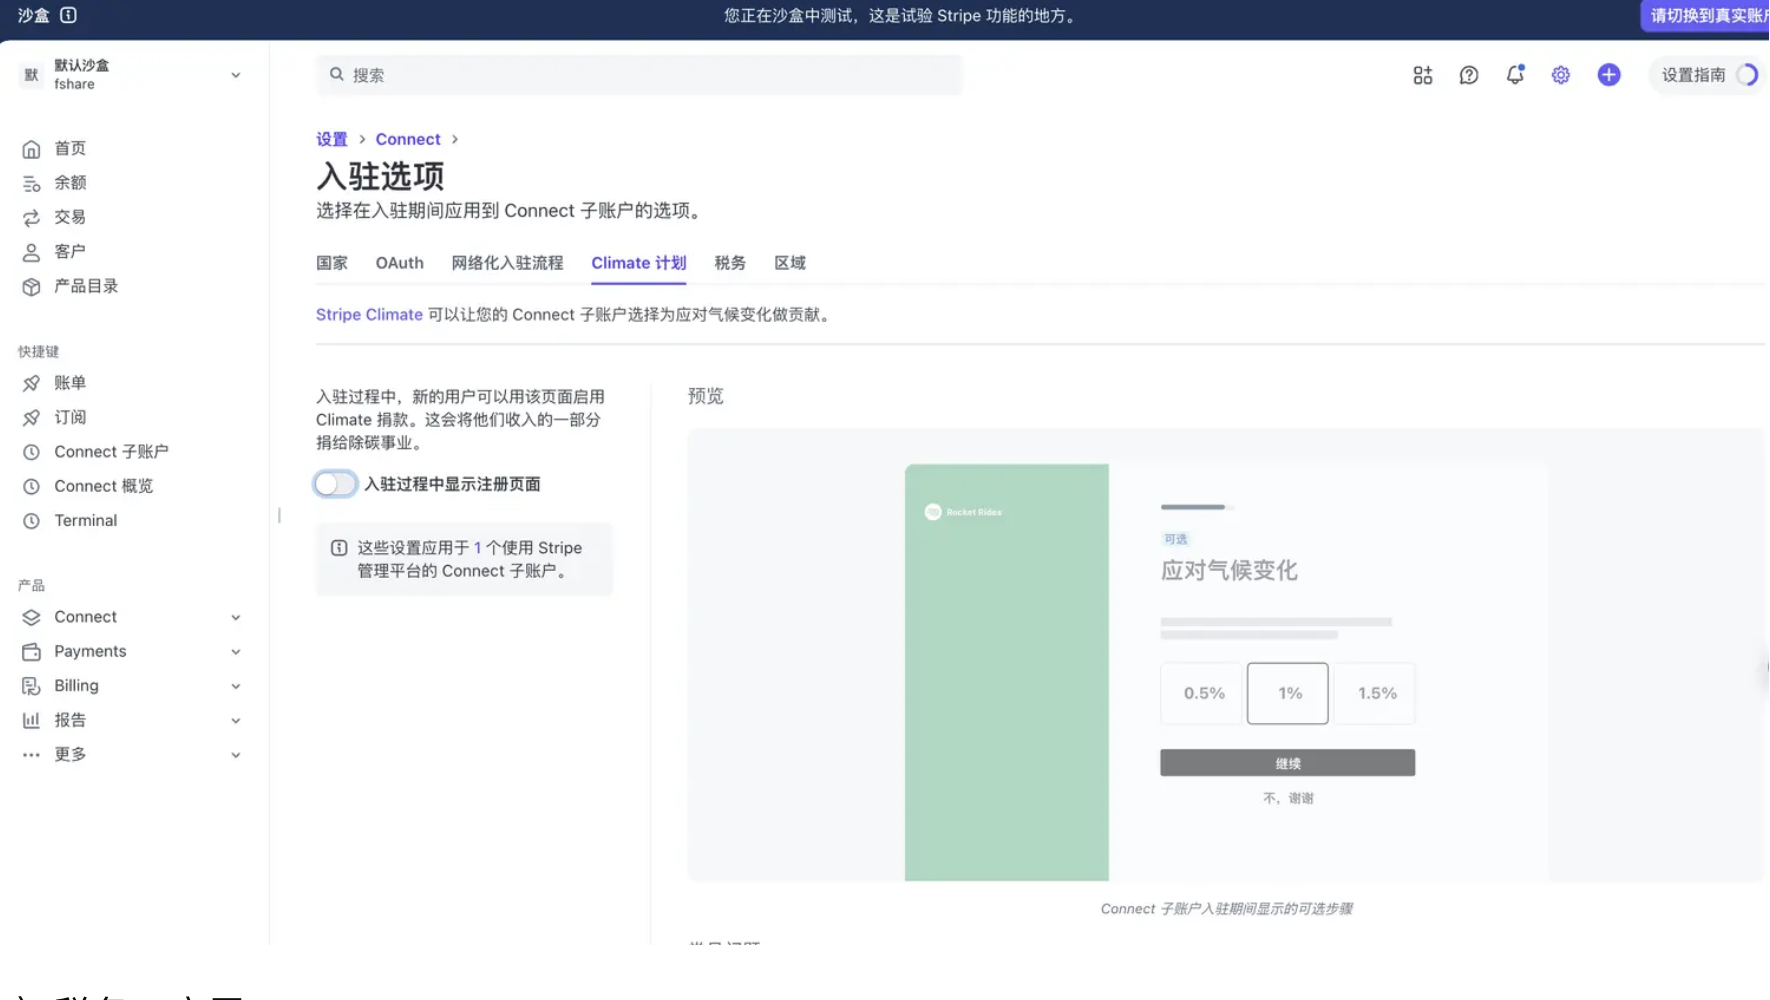Click the clock icon beside Connect 概览

coord(32,487)
